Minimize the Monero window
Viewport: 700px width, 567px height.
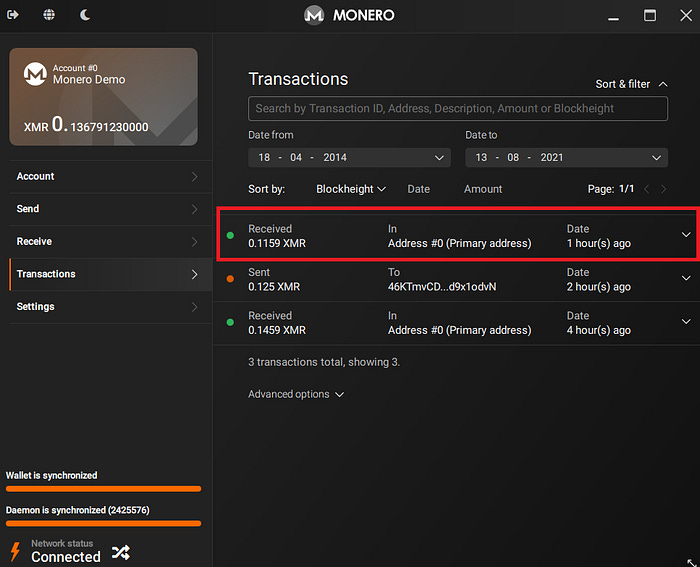613,19
